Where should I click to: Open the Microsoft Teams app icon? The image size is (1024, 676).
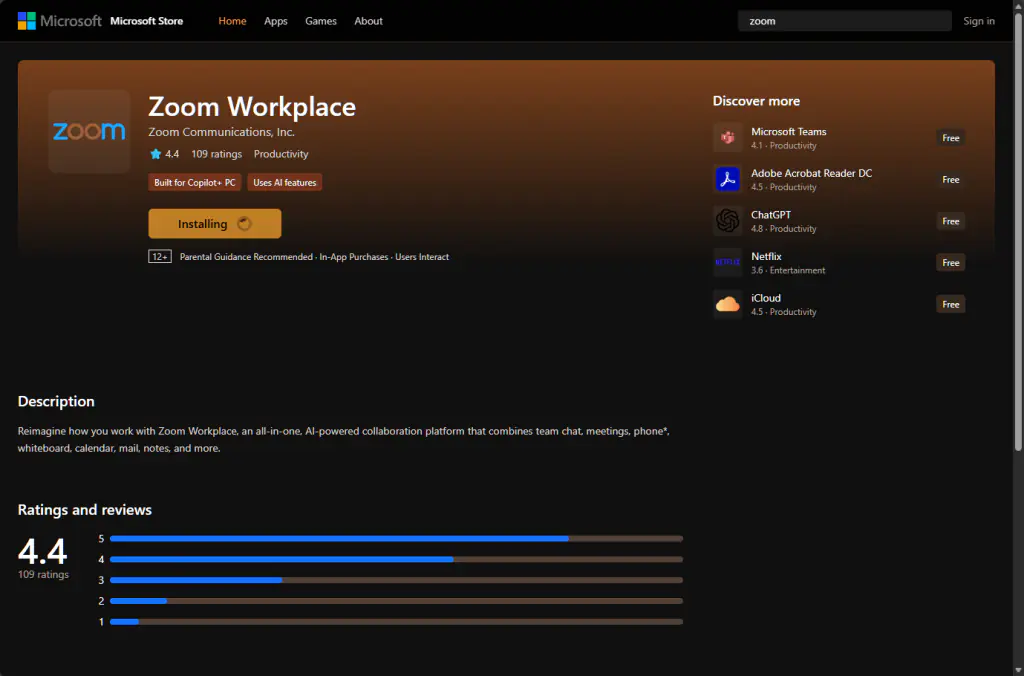click(x=727, y=138)
